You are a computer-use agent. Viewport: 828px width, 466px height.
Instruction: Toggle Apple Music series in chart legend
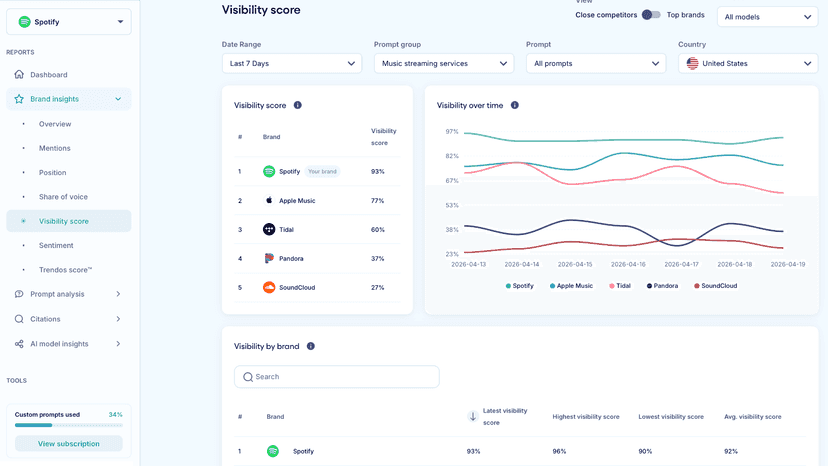(x=571, y=286)
